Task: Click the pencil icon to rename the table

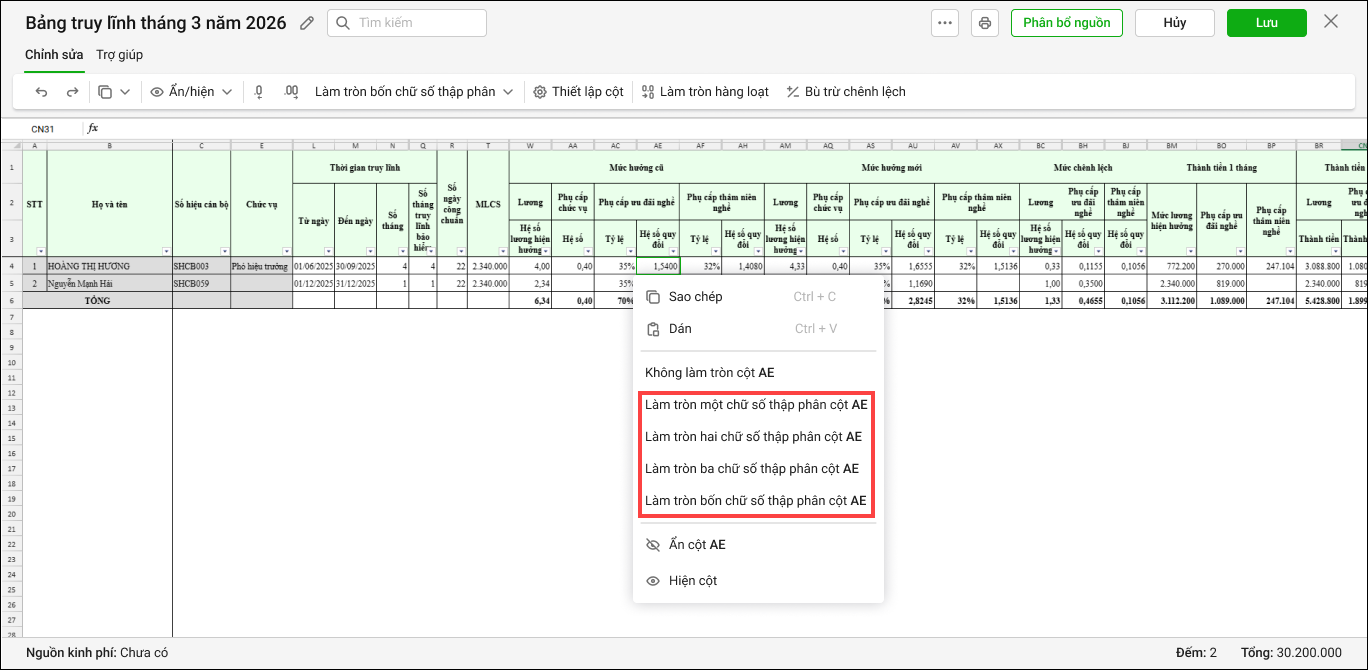Action: [307, 23]
